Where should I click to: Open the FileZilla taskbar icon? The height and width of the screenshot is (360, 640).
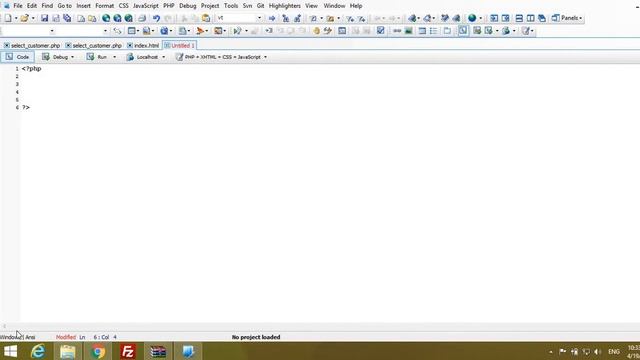click(x=128, y=351)
